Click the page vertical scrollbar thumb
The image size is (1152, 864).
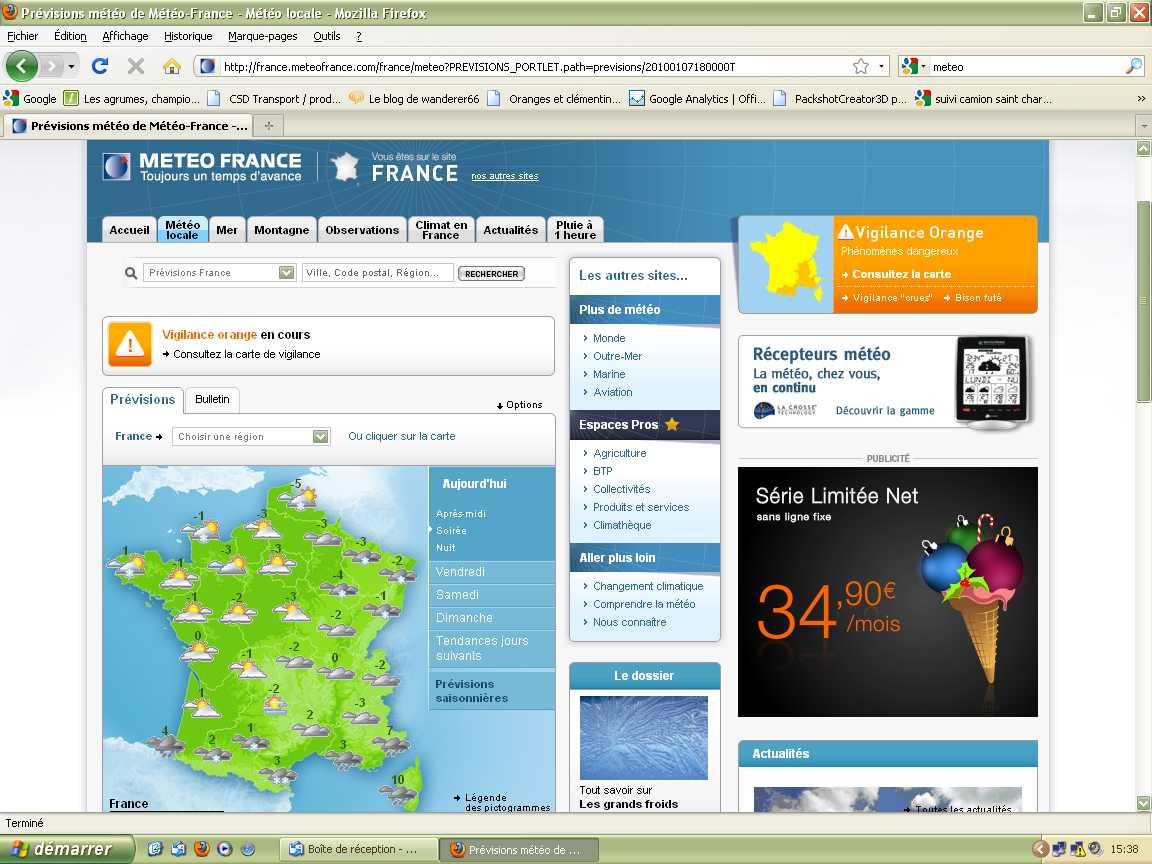point(1143,300)
